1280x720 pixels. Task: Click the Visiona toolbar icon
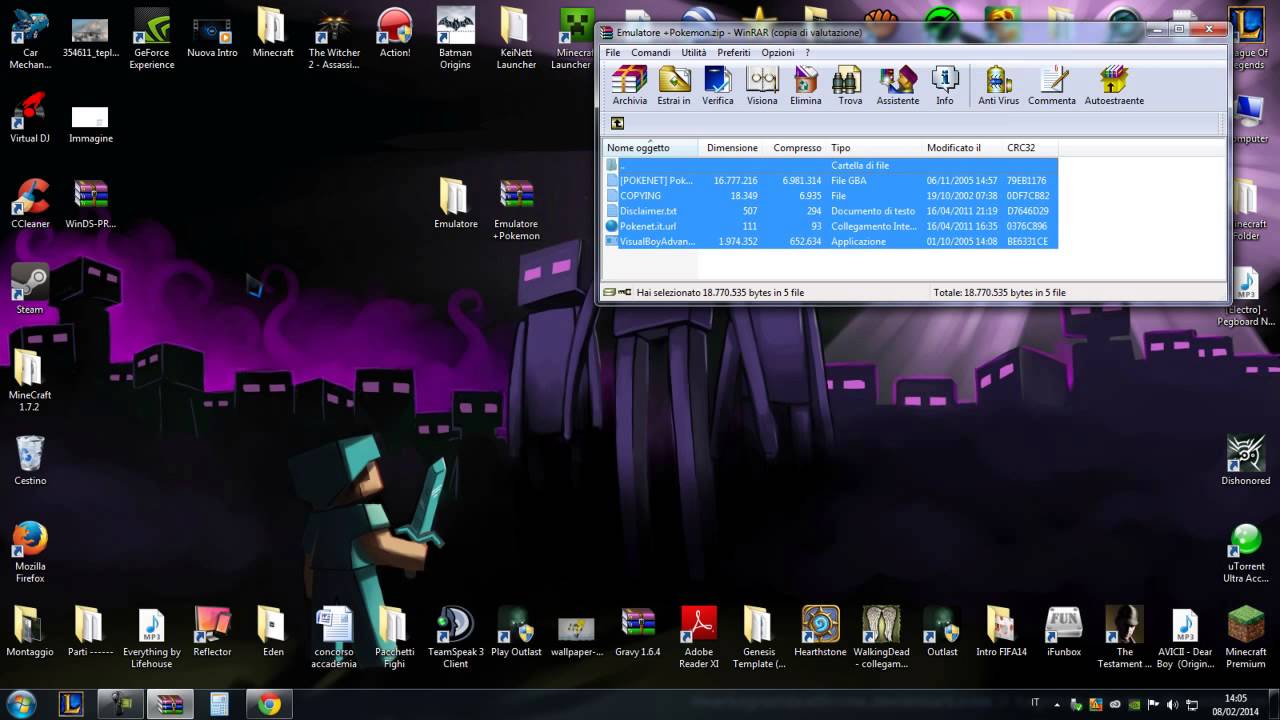coord(762,85)
